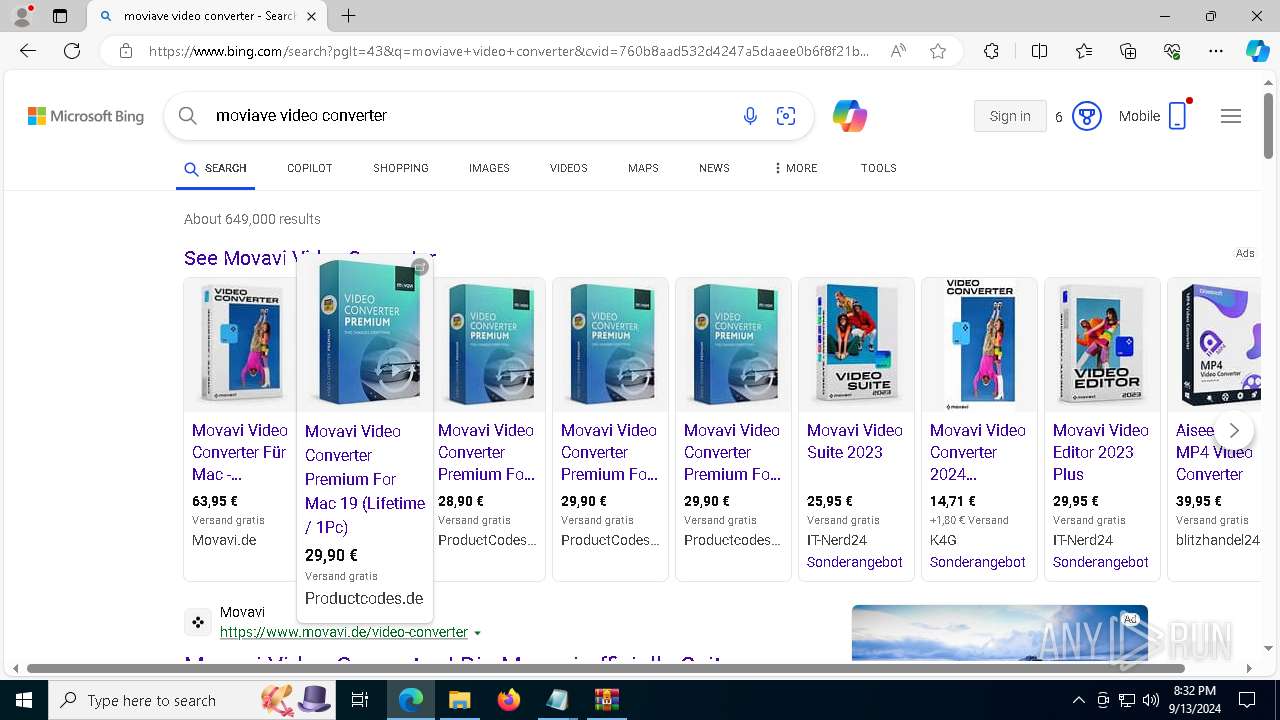Image resolution: width=1280 pixels, height=720 pixels.
Task: Click the Mobile phone icon
Action: (1178, 116)
